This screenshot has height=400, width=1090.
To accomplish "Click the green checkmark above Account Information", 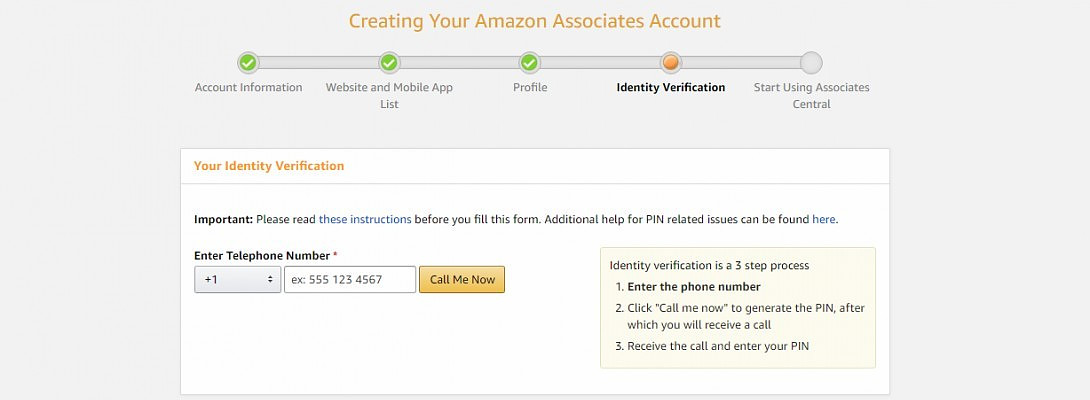I will click(x=248, y=63).
